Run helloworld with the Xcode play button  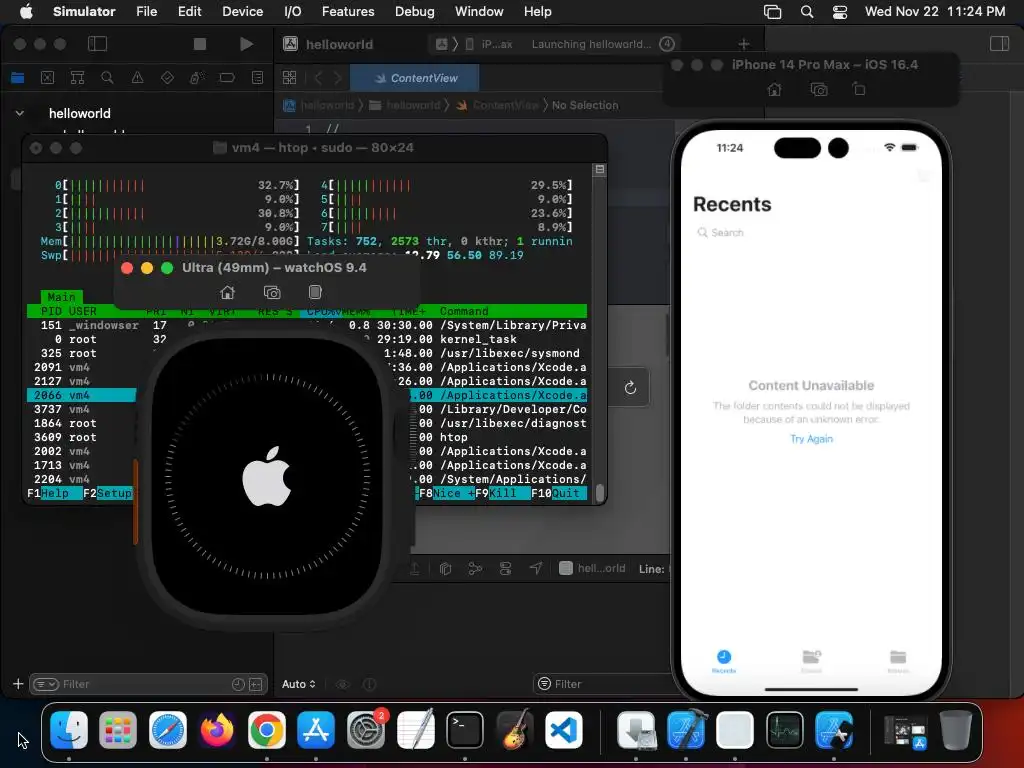246,44
